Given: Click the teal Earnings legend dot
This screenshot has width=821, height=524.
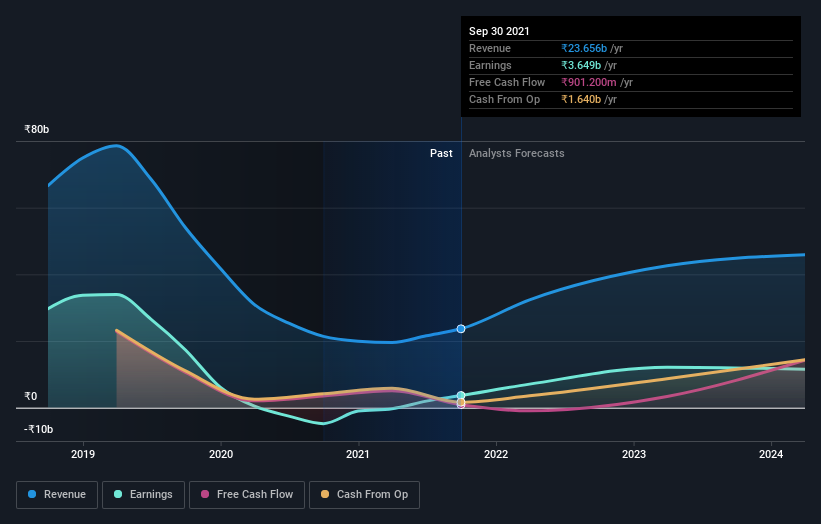Looking at the screenshot, I should [x=118, y=494].
